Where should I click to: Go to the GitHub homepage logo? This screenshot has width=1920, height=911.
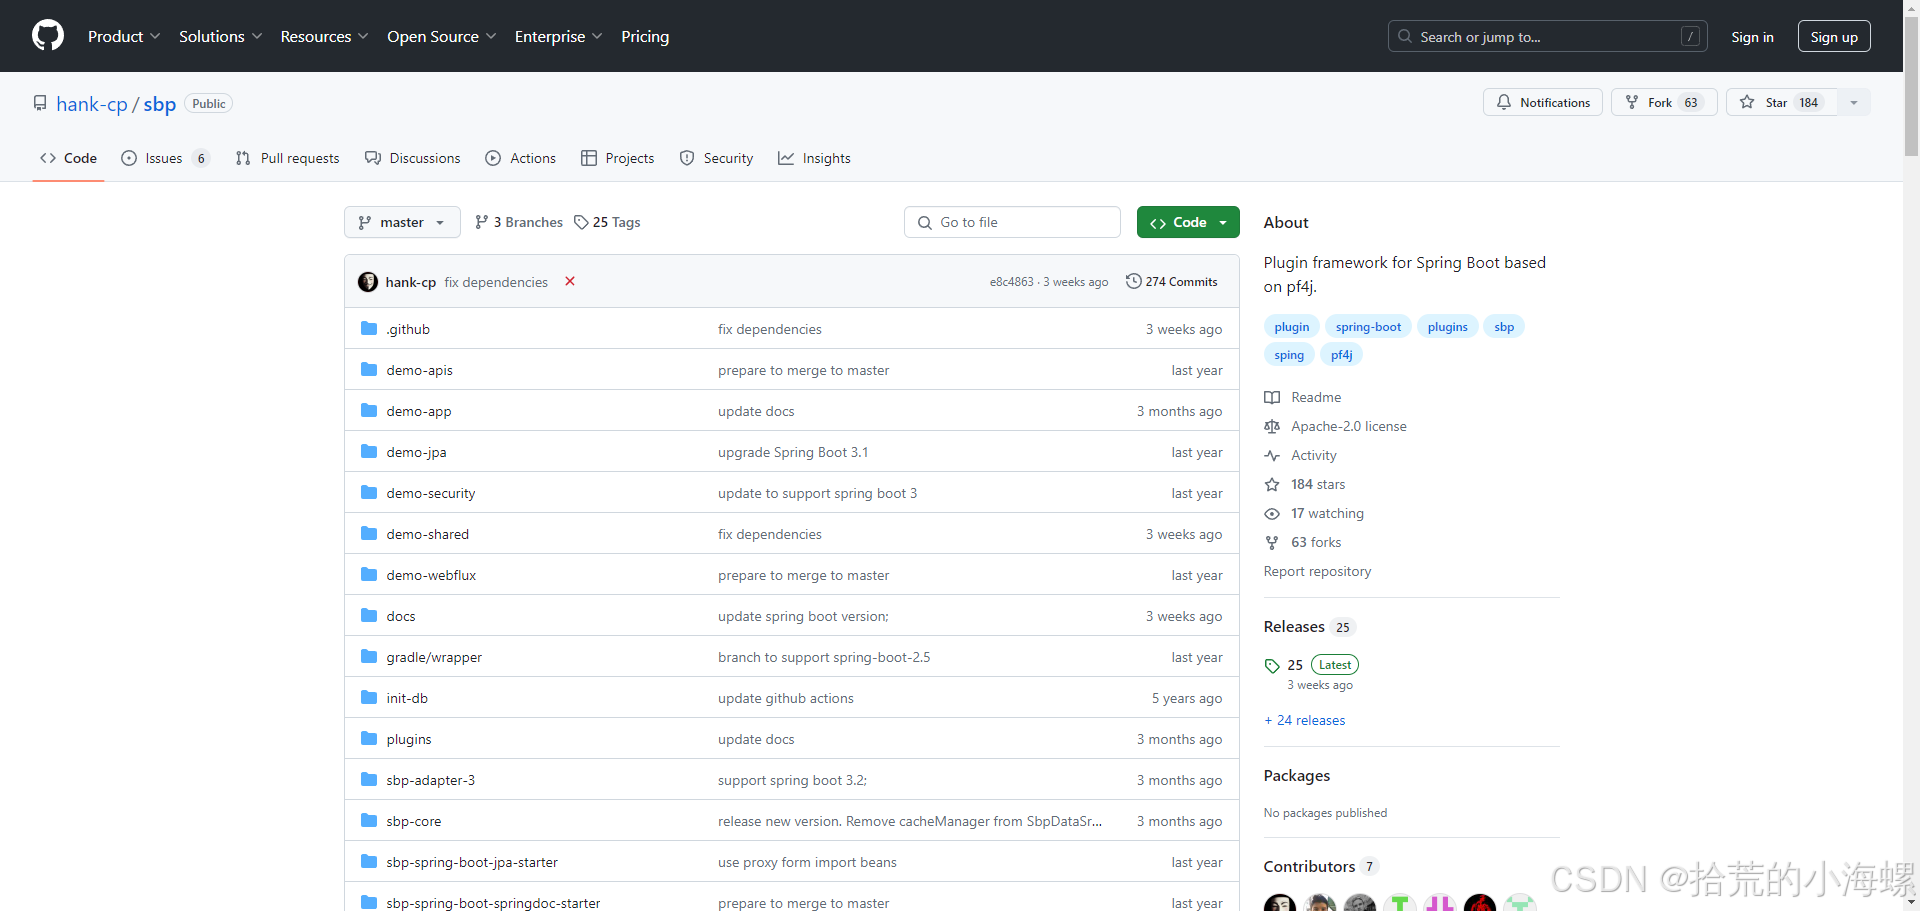[x=48, y=36]
